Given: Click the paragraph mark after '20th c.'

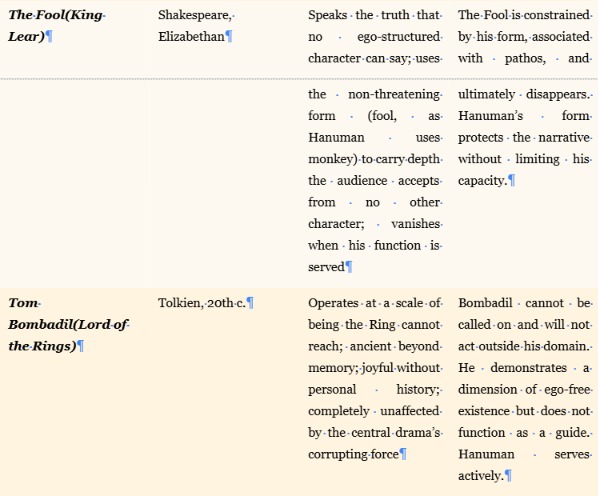Looking at the screenshot, I should click(x=250, y=303).
